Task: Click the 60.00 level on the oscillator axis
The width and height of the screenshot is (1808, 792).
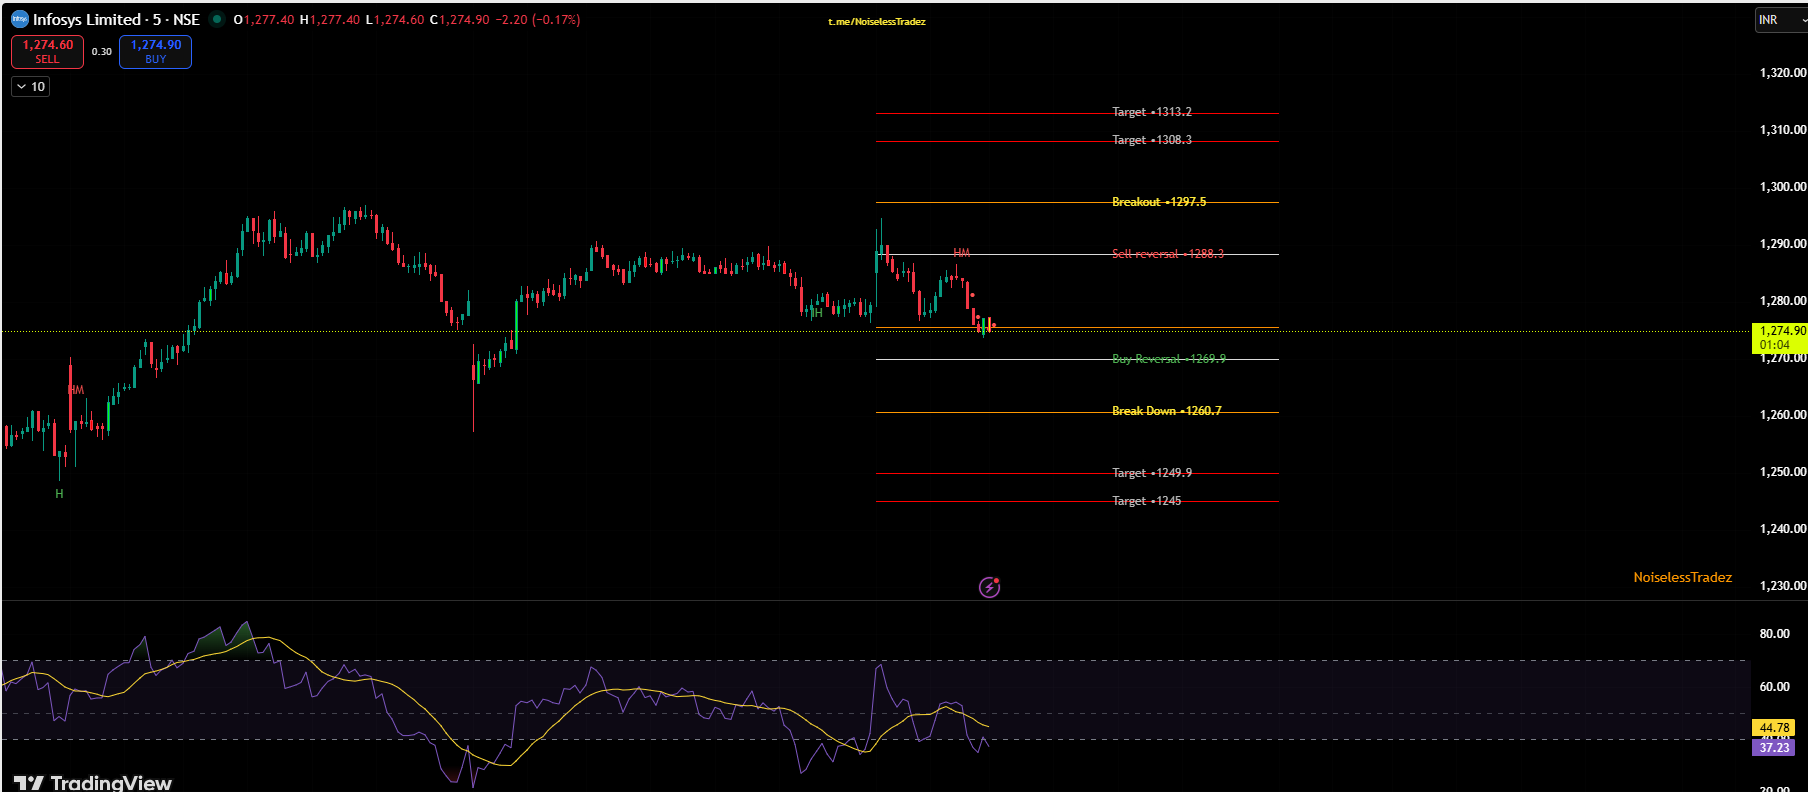Action: coord(1775,687)
